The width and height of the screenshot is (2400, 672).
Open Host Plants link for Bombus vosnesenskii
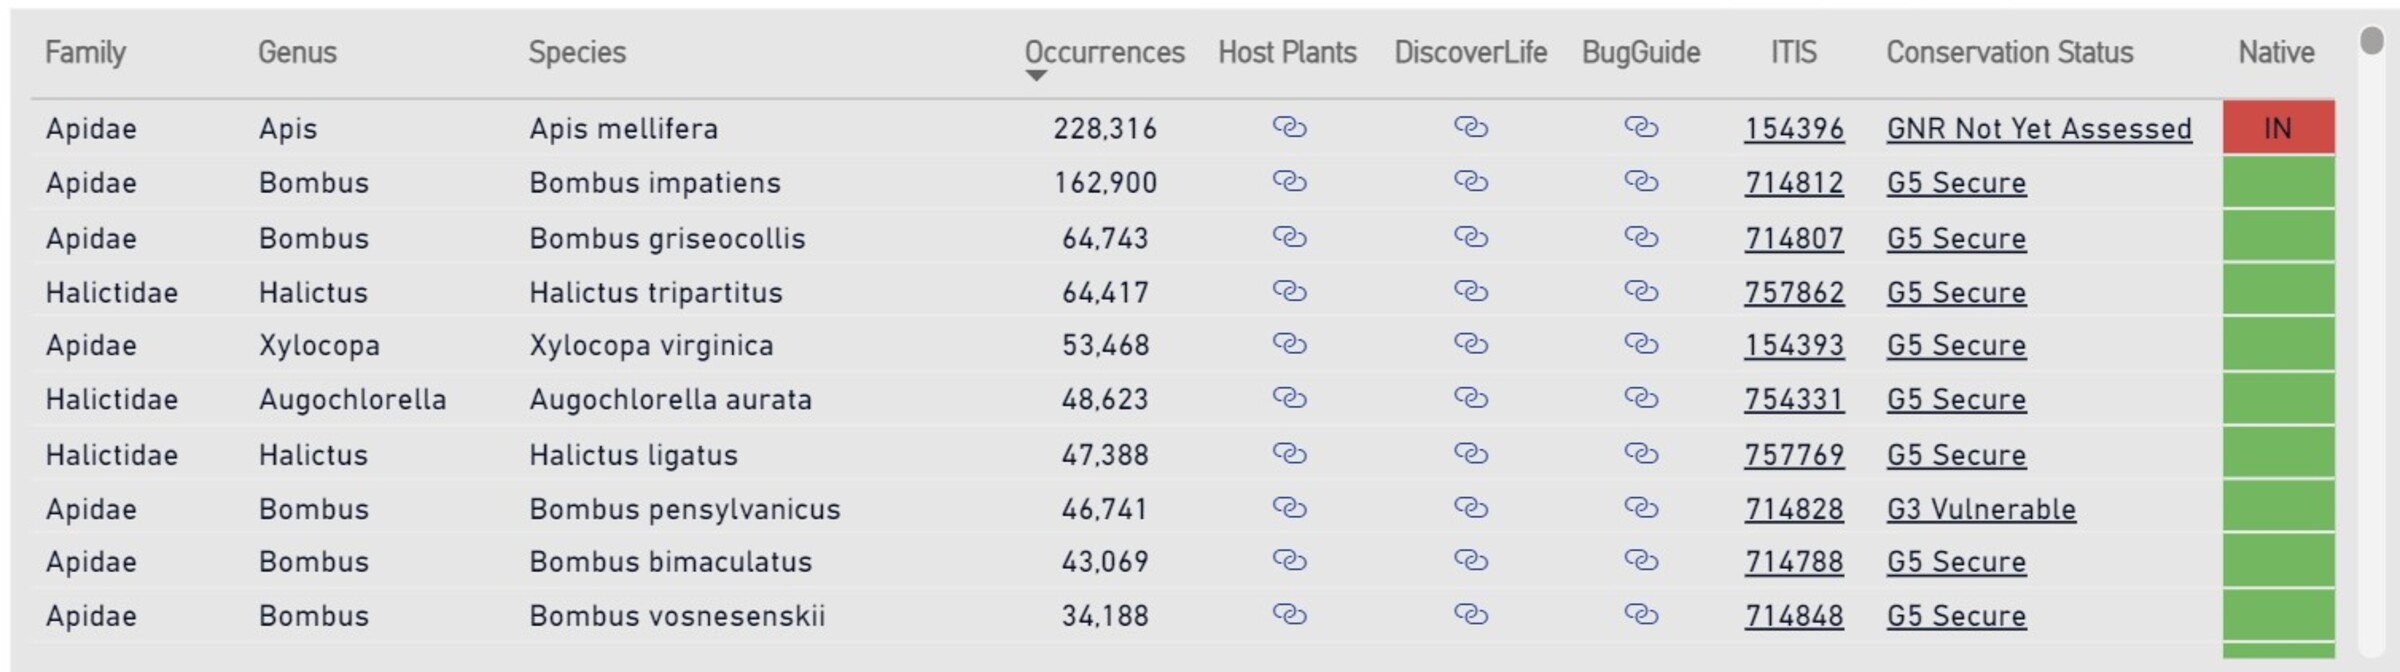tap(1289, 614)
